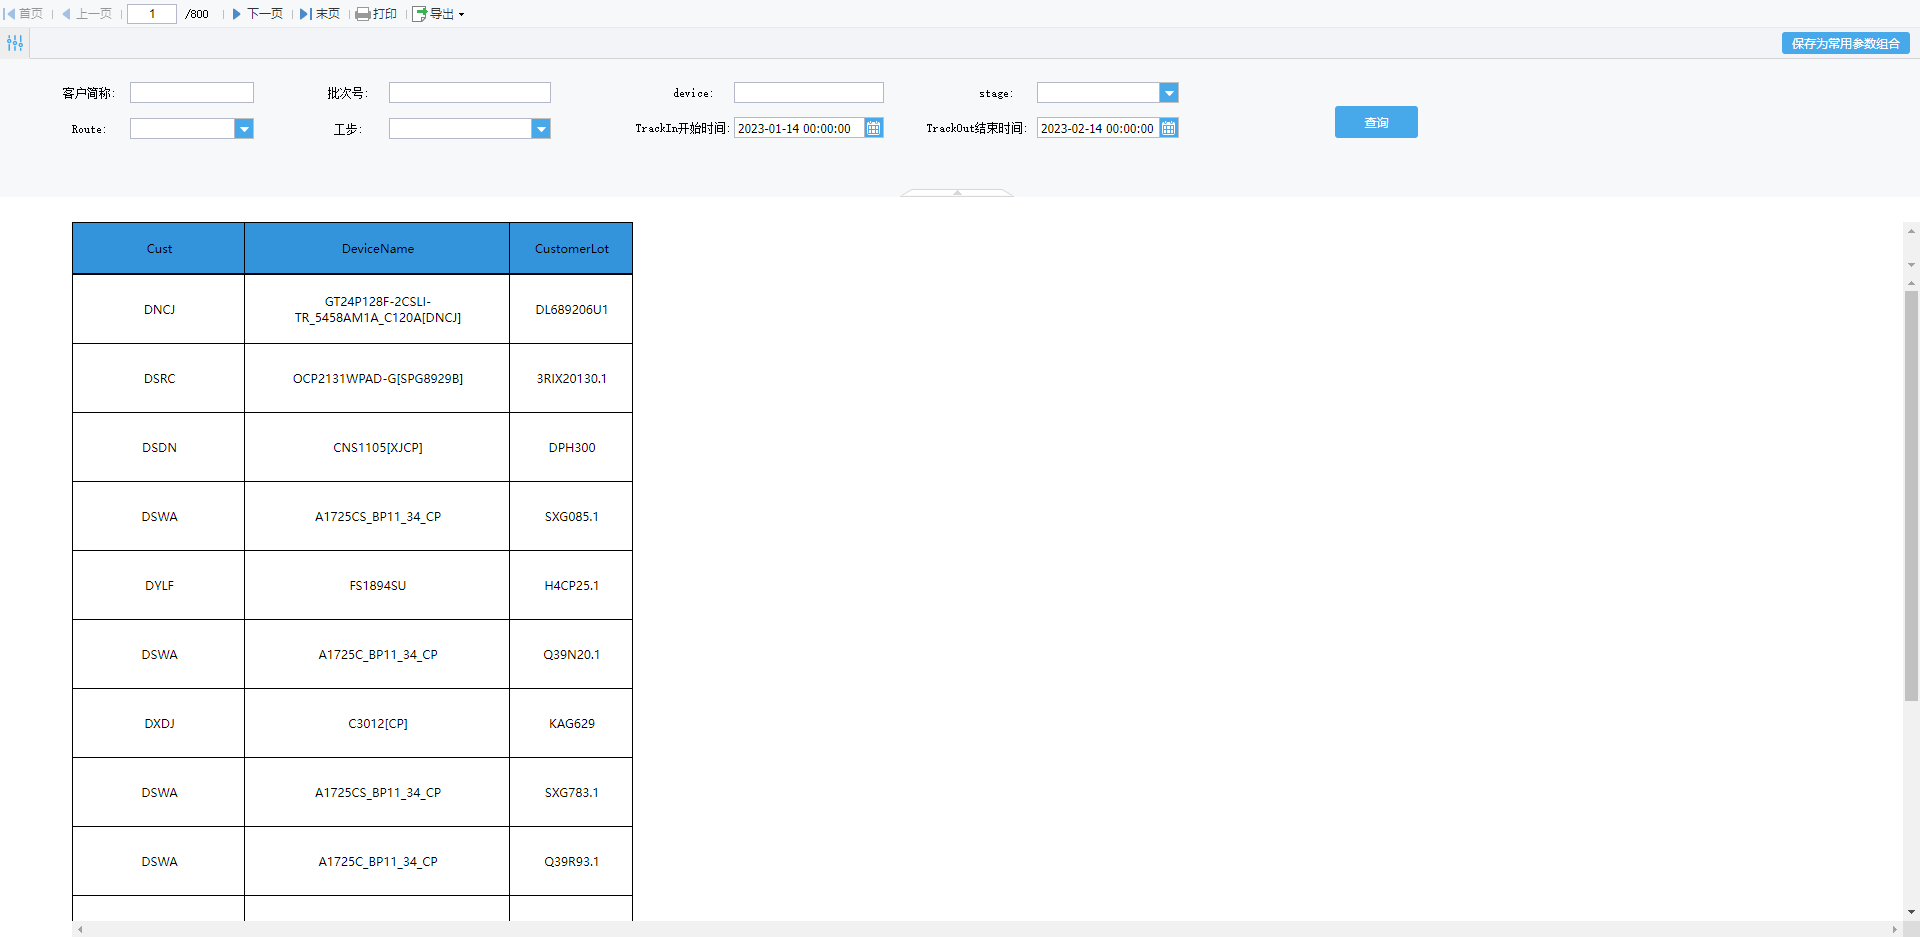This screenshot has height=937, width=1920.
Task: Open the Route dropdown
Action: (x=244, y=129)
